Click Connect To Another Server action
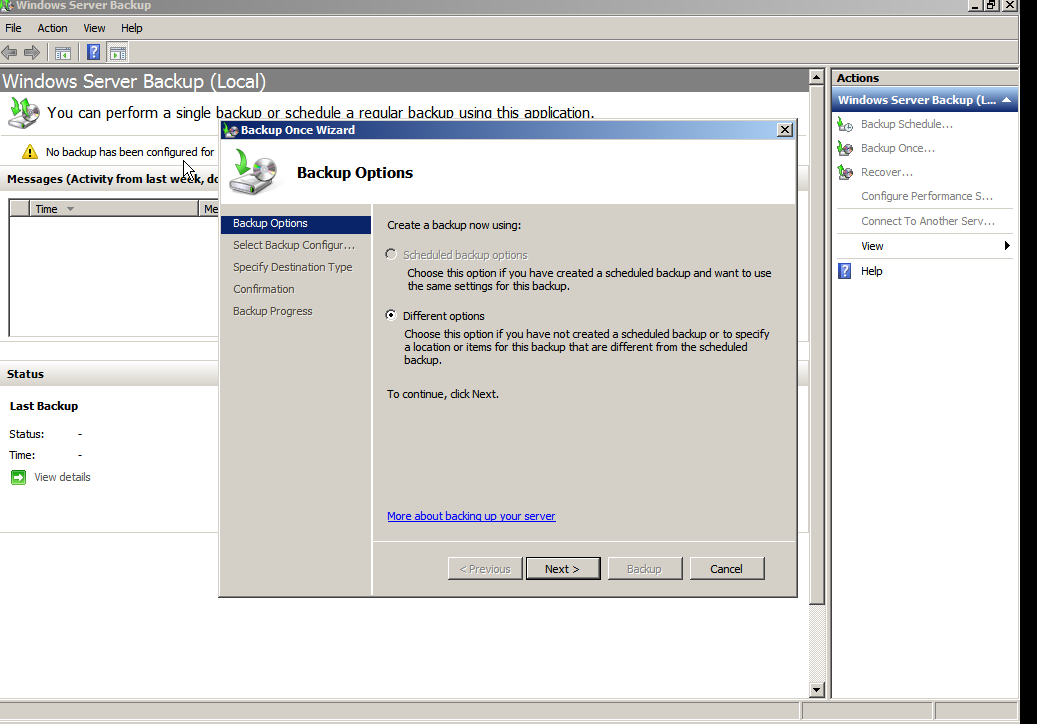 point(927,221)
